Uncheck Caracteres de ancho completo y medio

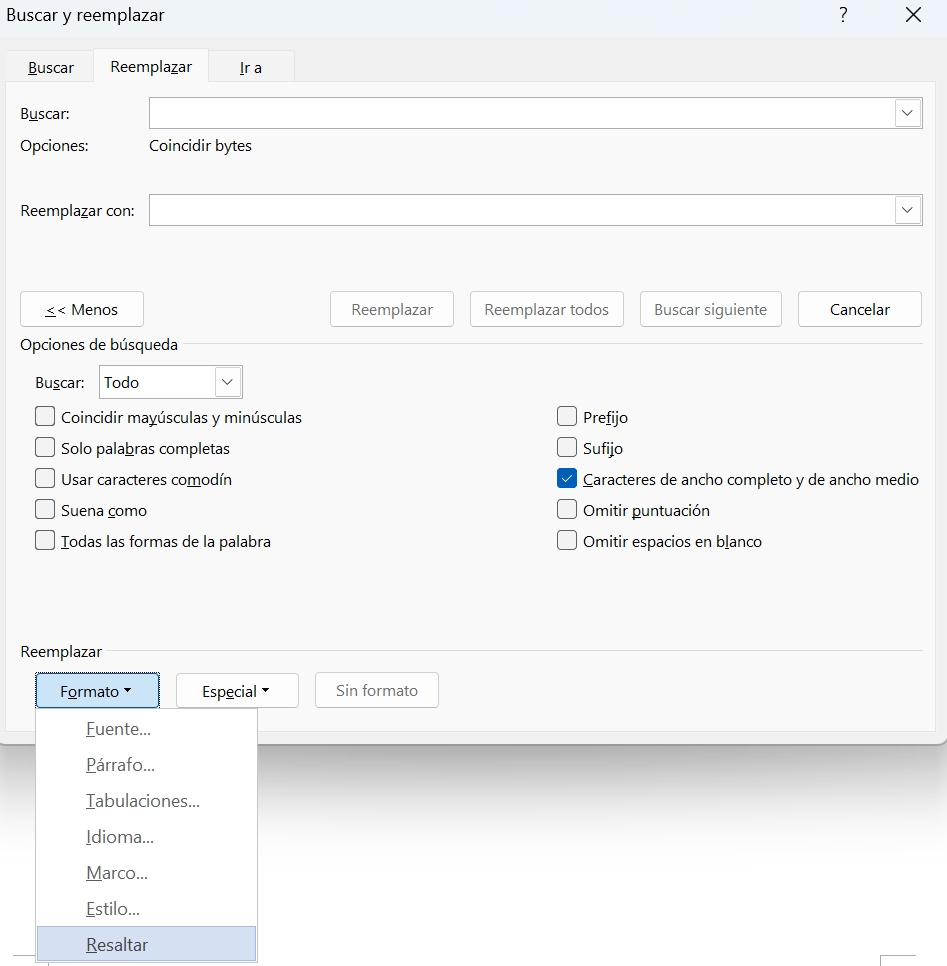point(567,478)
